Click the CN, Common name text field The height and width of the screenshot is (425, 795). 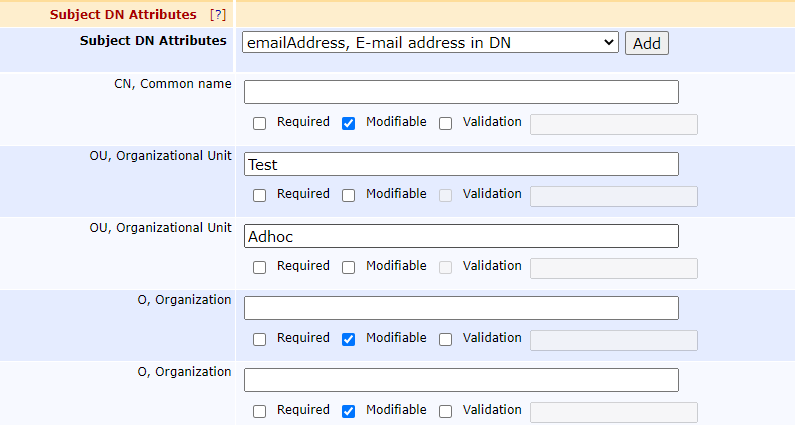pyautogui.click(x=461, y=92)
